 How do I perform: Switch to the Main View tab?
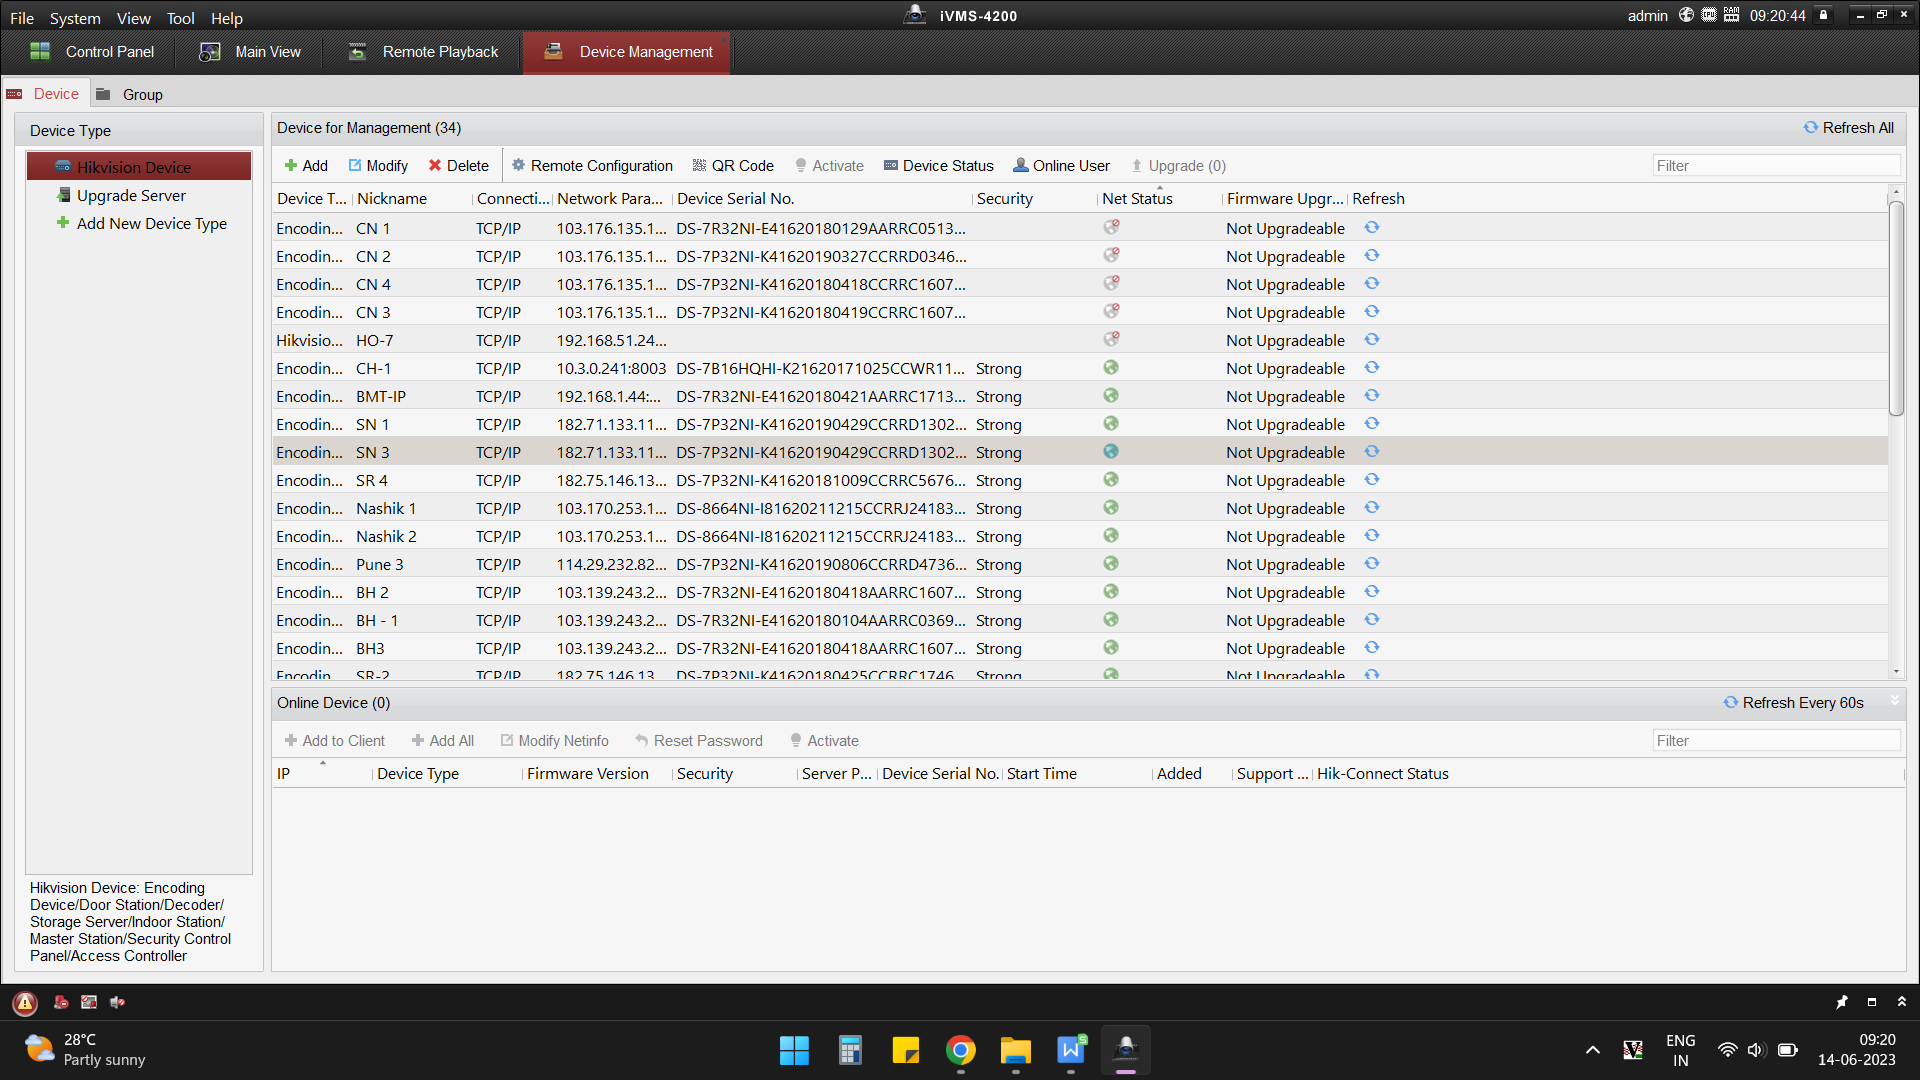click(250, 52)
